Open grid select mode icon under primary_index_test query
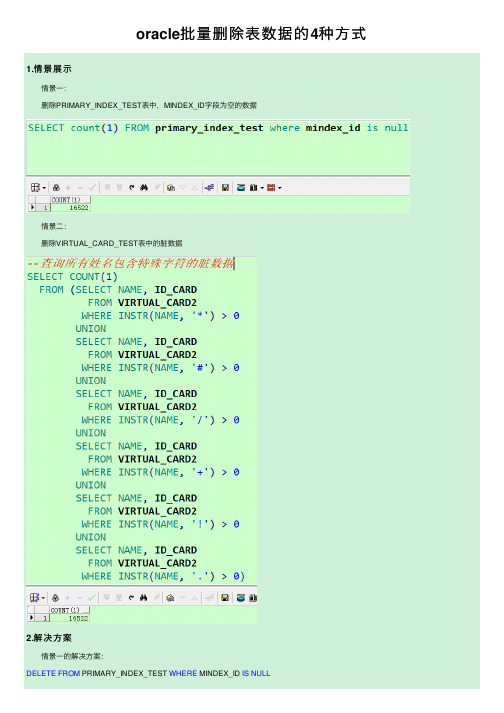Viewport: 504px width, 713px height. 35,187
